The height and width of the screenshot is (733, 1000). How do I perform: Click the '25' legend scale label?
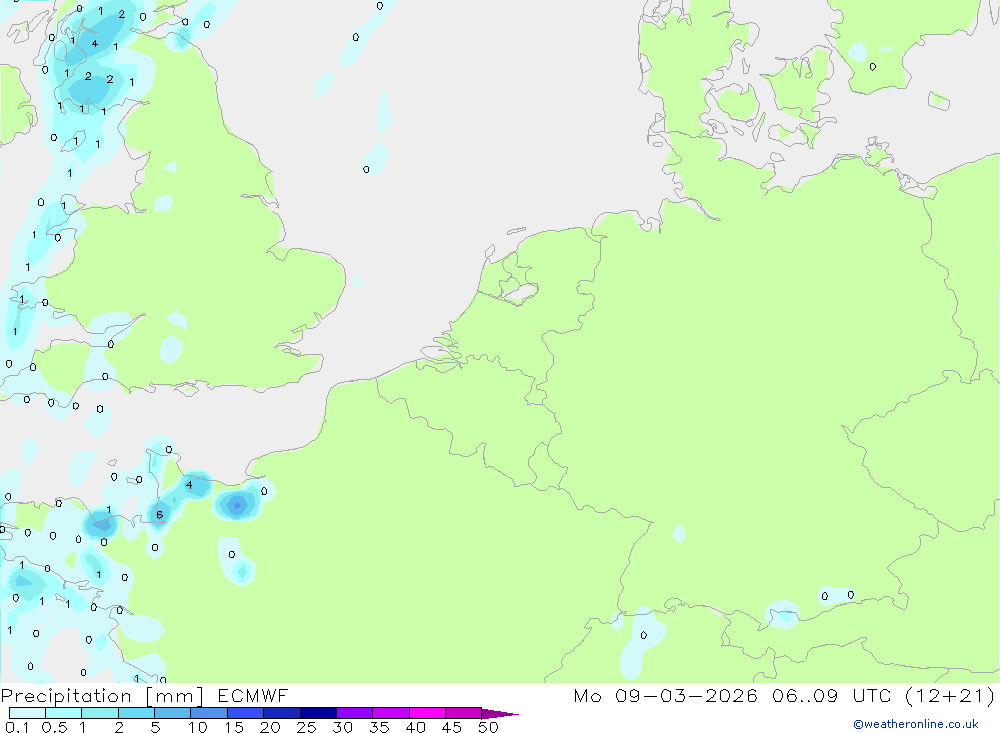click(307, 727)
